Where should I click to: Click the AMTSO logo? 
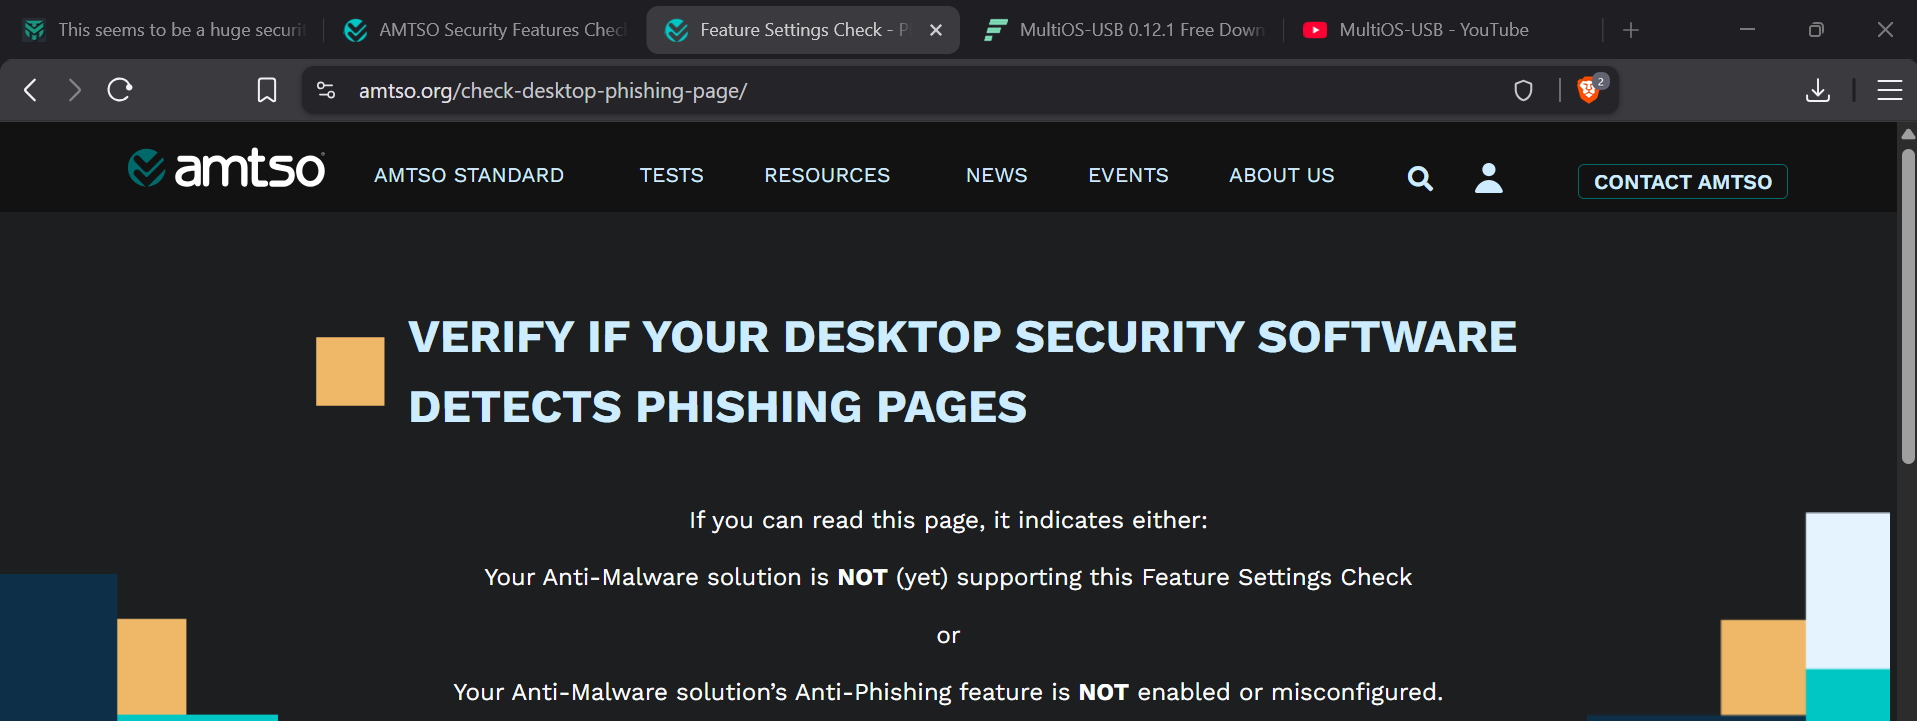(x=226, y=169)
